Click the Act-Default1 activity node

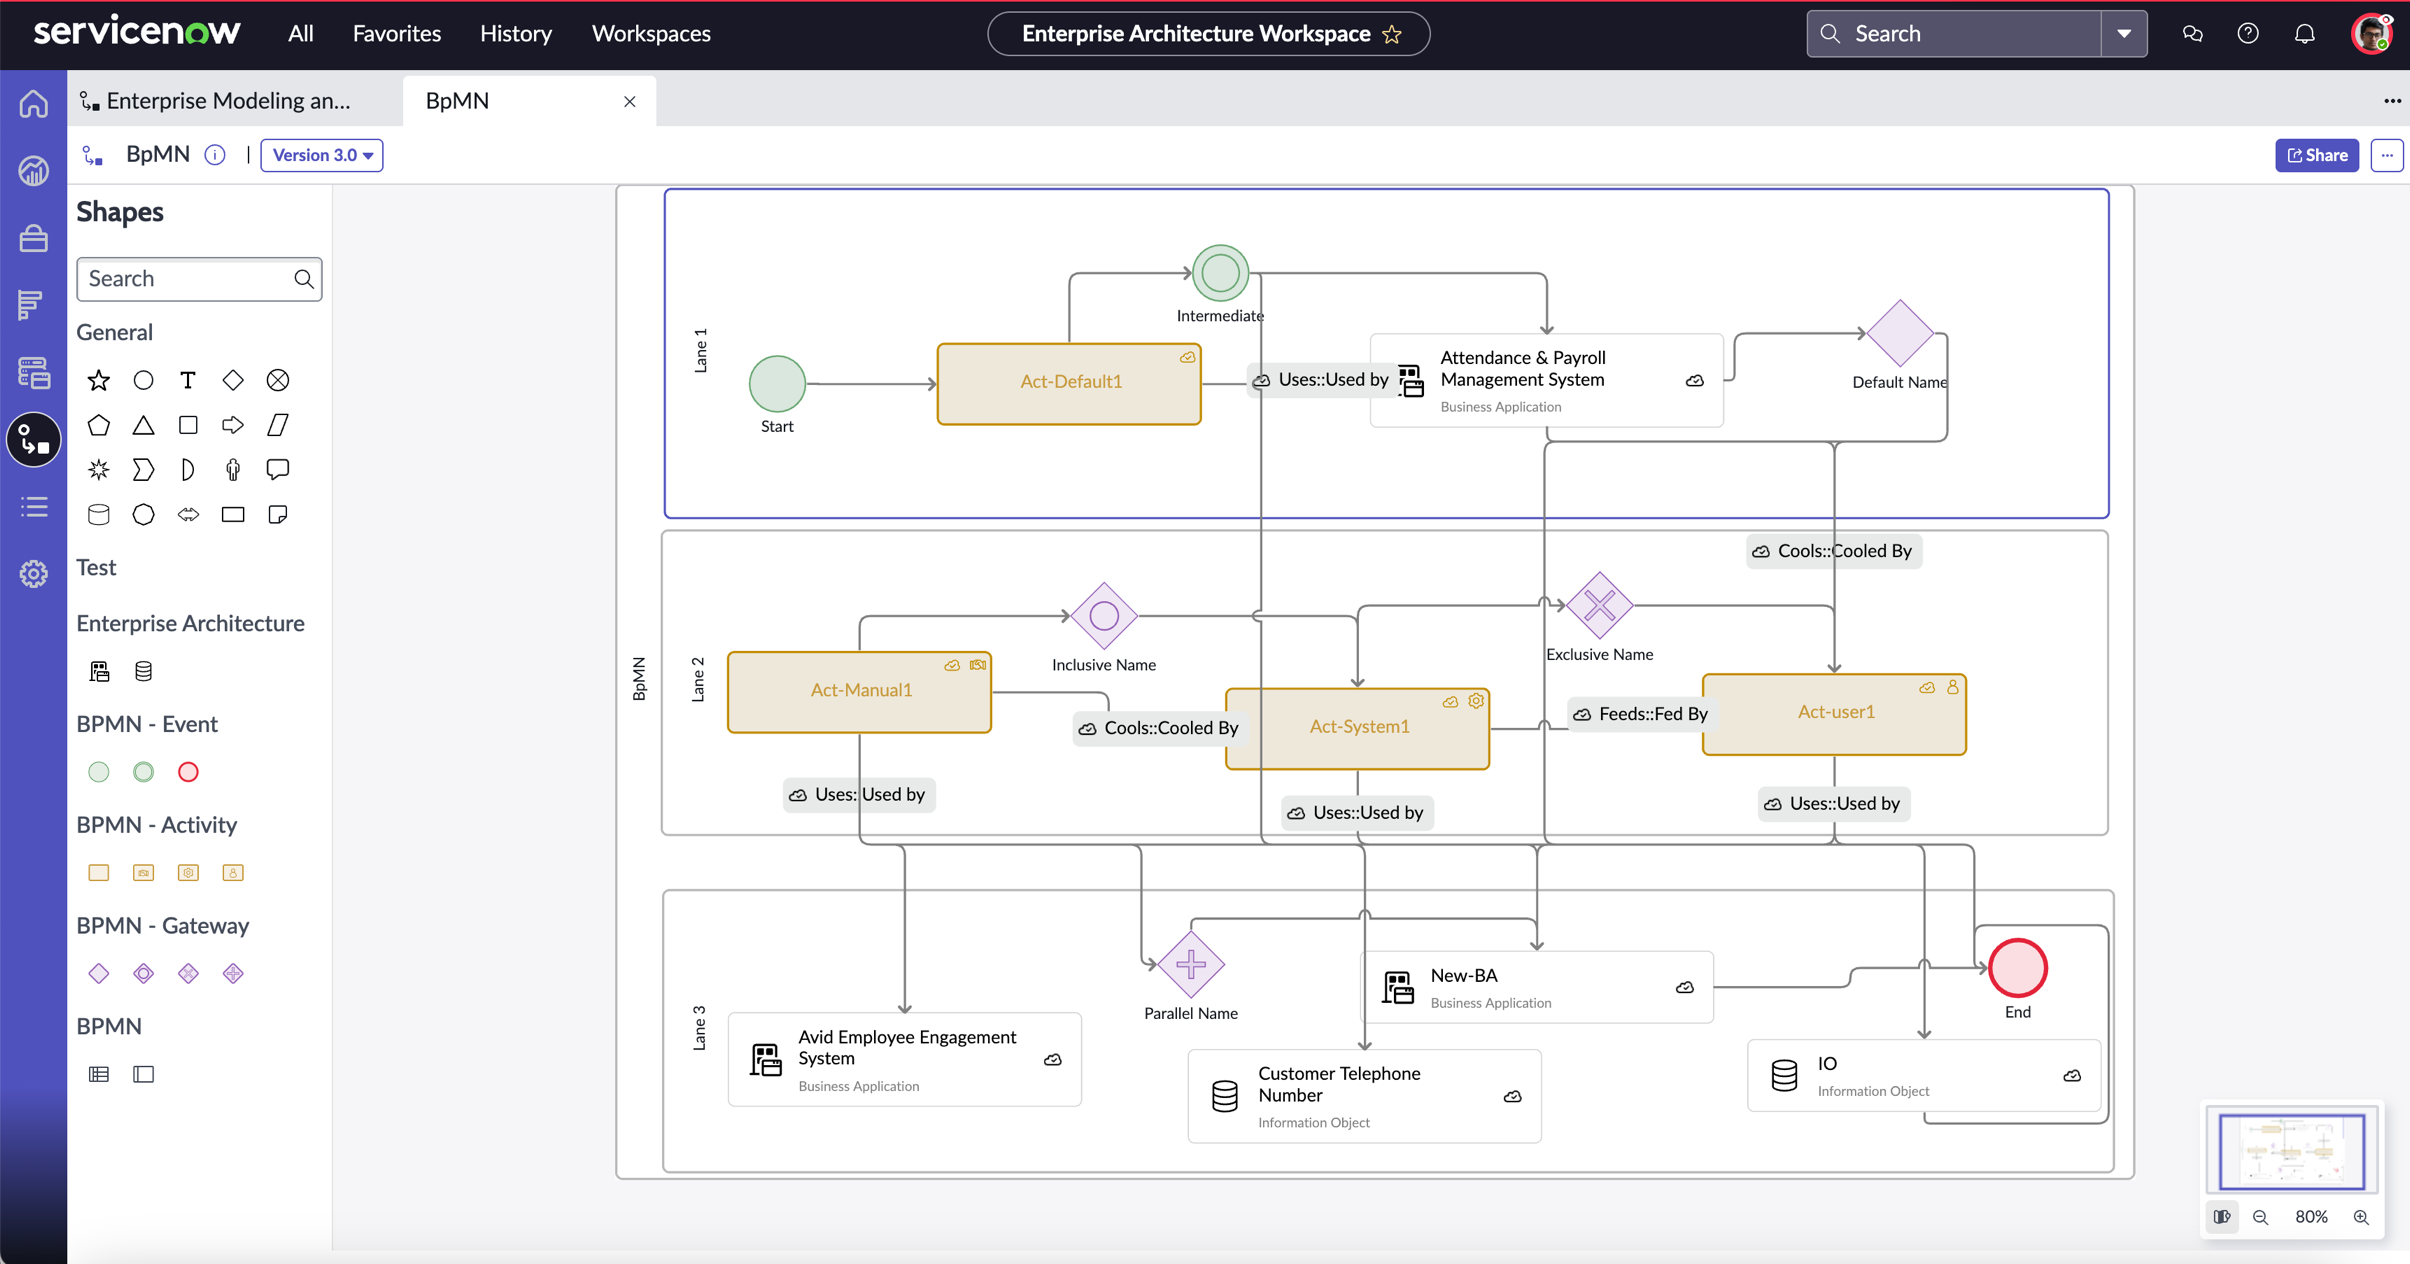pos(1069,384)
